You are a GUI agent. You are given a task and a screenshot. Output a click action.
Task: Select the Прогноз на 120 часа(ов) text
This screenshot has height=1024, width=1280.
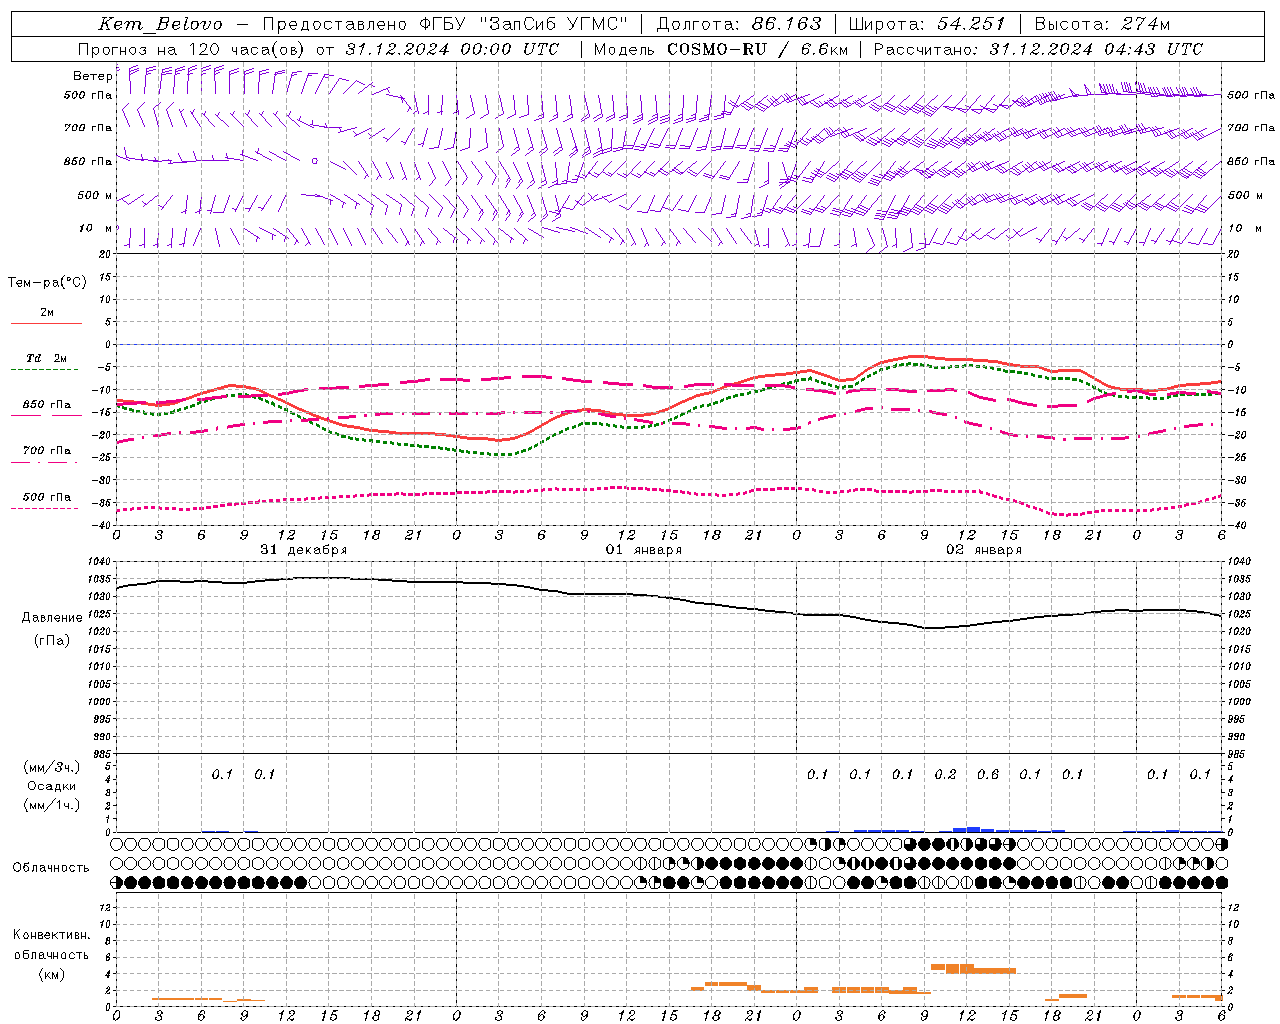[192, 49]
